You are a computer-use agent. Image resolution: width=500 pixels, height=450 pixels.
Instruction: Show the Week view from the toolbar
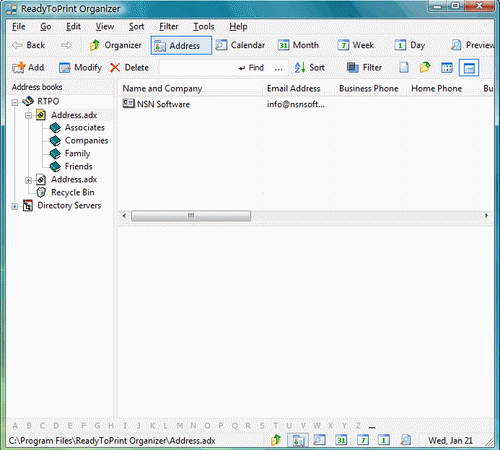355,45
